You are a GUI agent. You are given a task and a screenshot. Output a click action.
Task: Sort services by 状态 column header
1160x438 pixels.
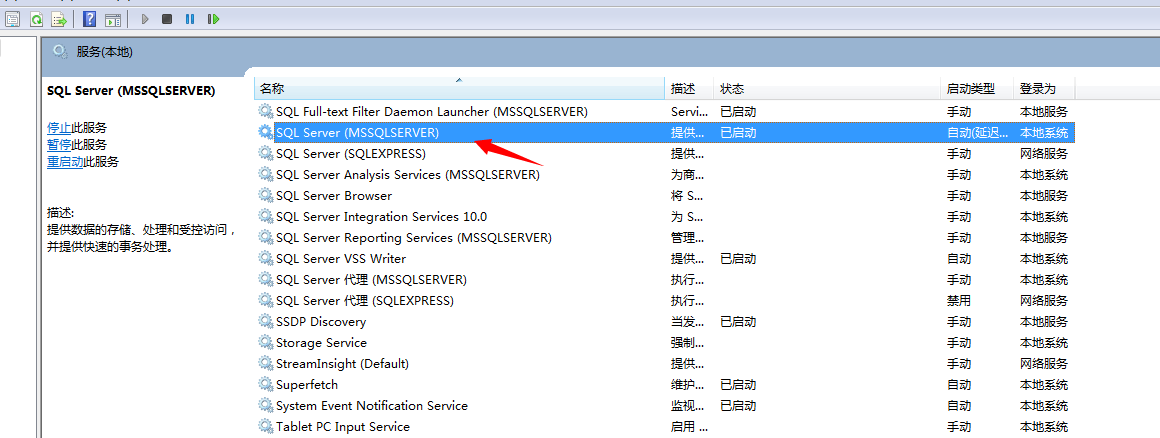(x=732, y=89)
